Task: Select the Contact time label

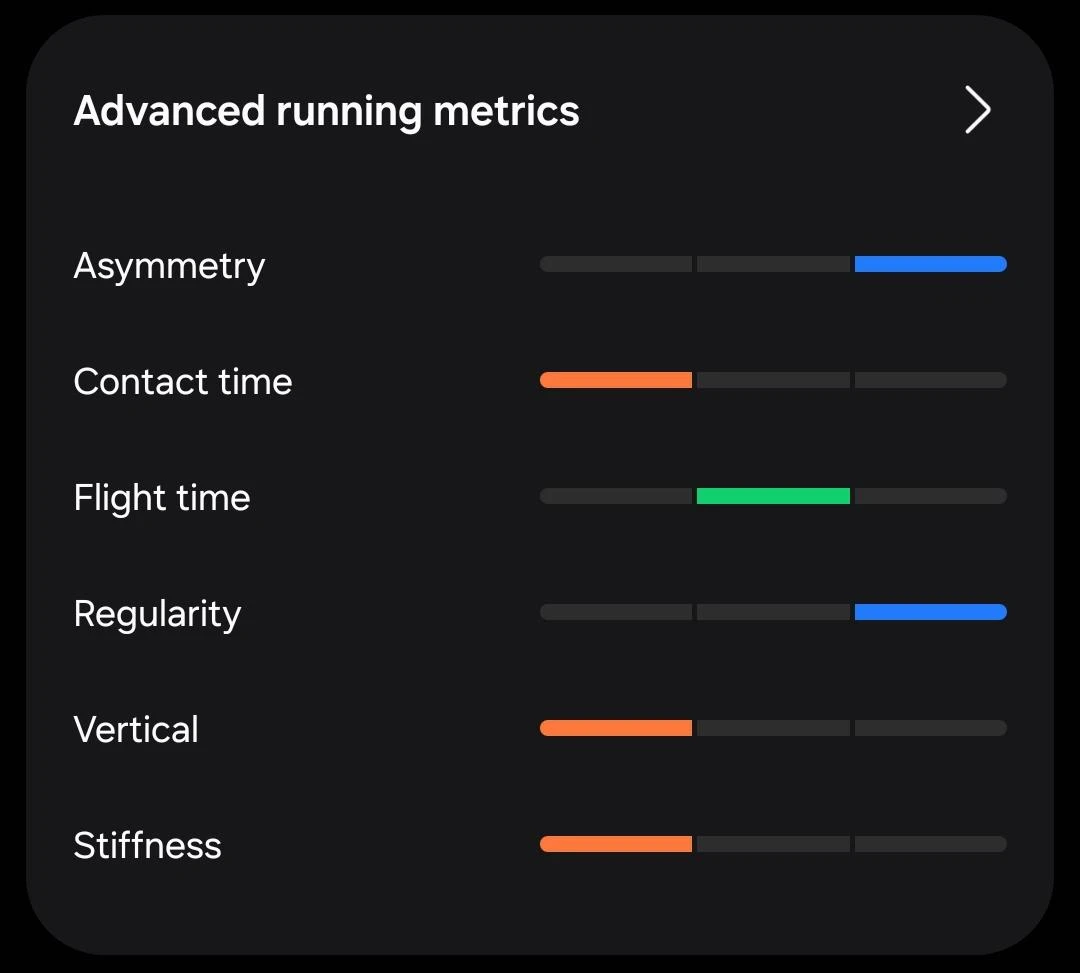Action: tap(183, 381)
